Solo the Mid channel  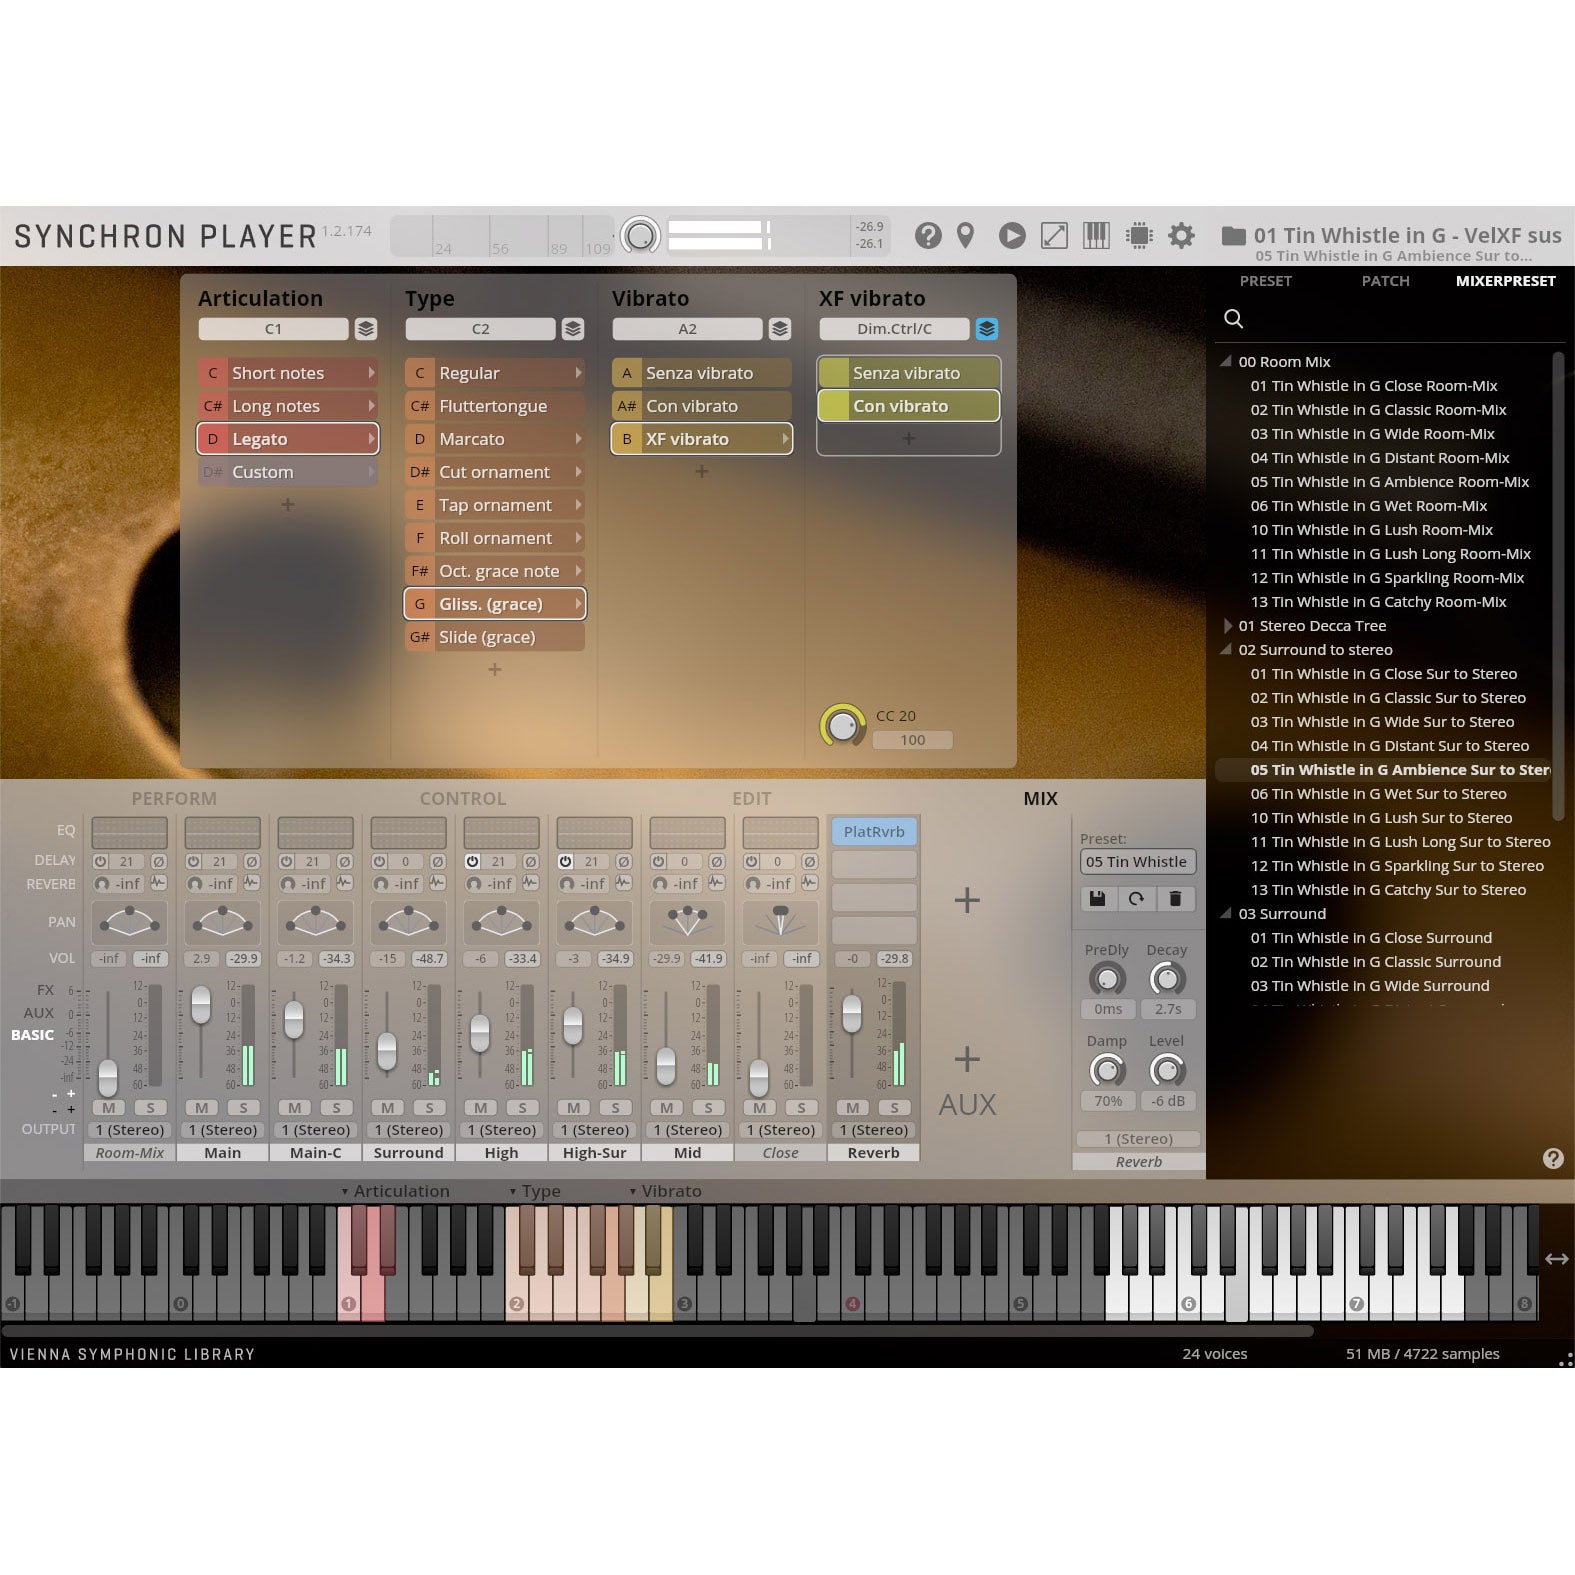coord(709,1107)
